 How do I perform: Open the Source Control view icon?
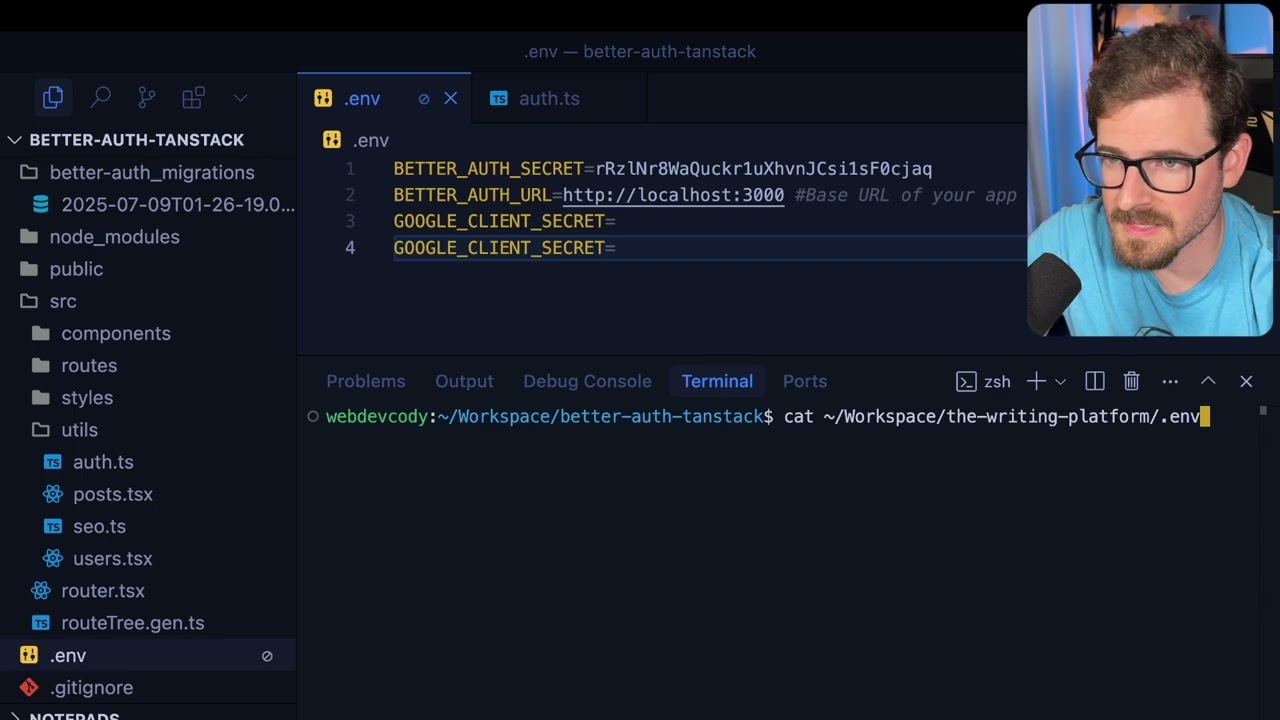coord(147,97)
